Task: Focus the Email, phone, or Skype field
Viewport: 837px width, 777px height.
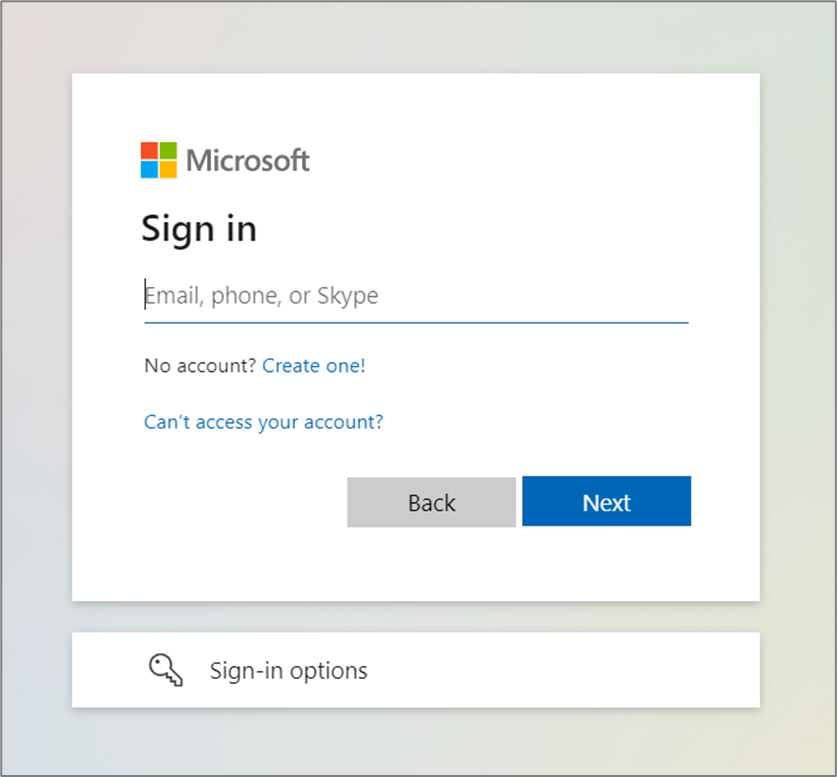Action: point(300,296)
